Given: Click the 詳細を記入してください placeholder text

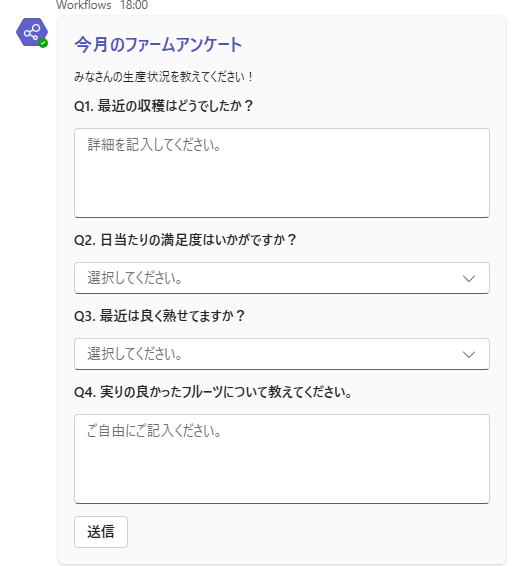Looking at the screenshot, I should [154, 145].
